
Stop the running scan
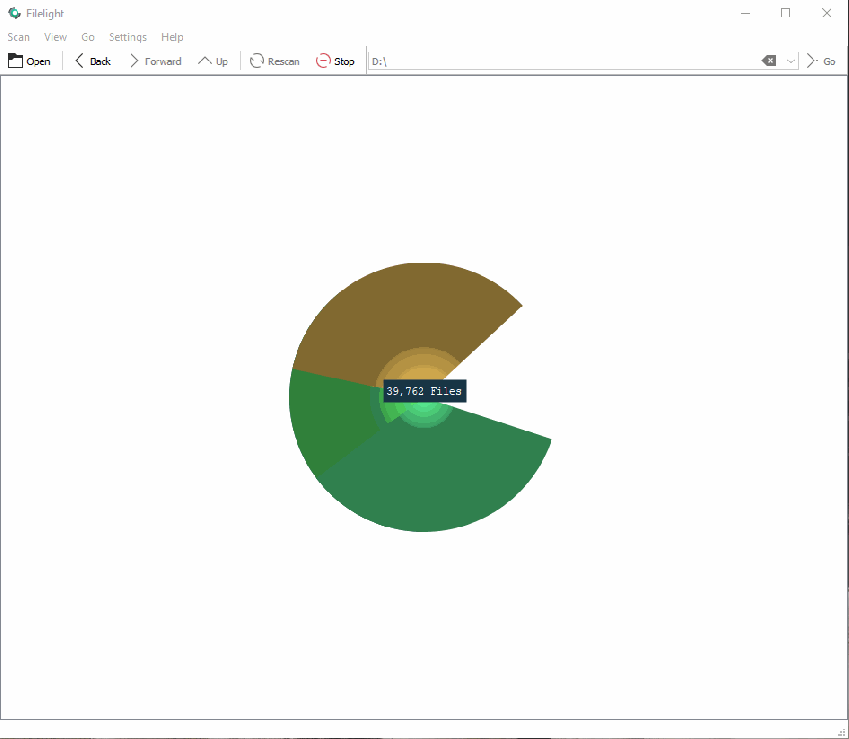click(x=335, y=61)
